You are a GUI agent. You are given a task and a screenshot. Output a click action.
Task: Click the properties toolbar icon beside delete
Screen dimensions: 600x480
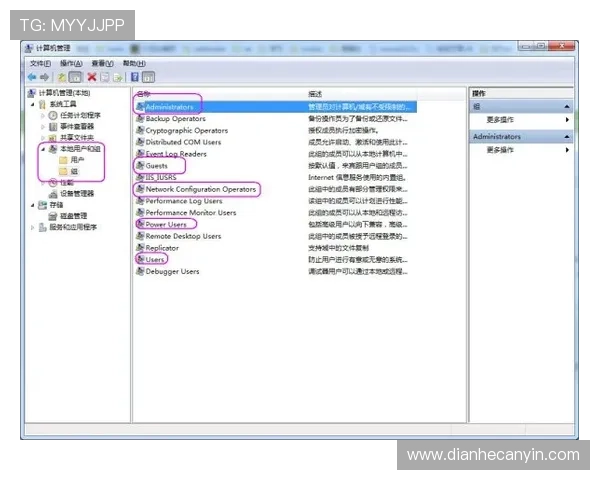105,77
